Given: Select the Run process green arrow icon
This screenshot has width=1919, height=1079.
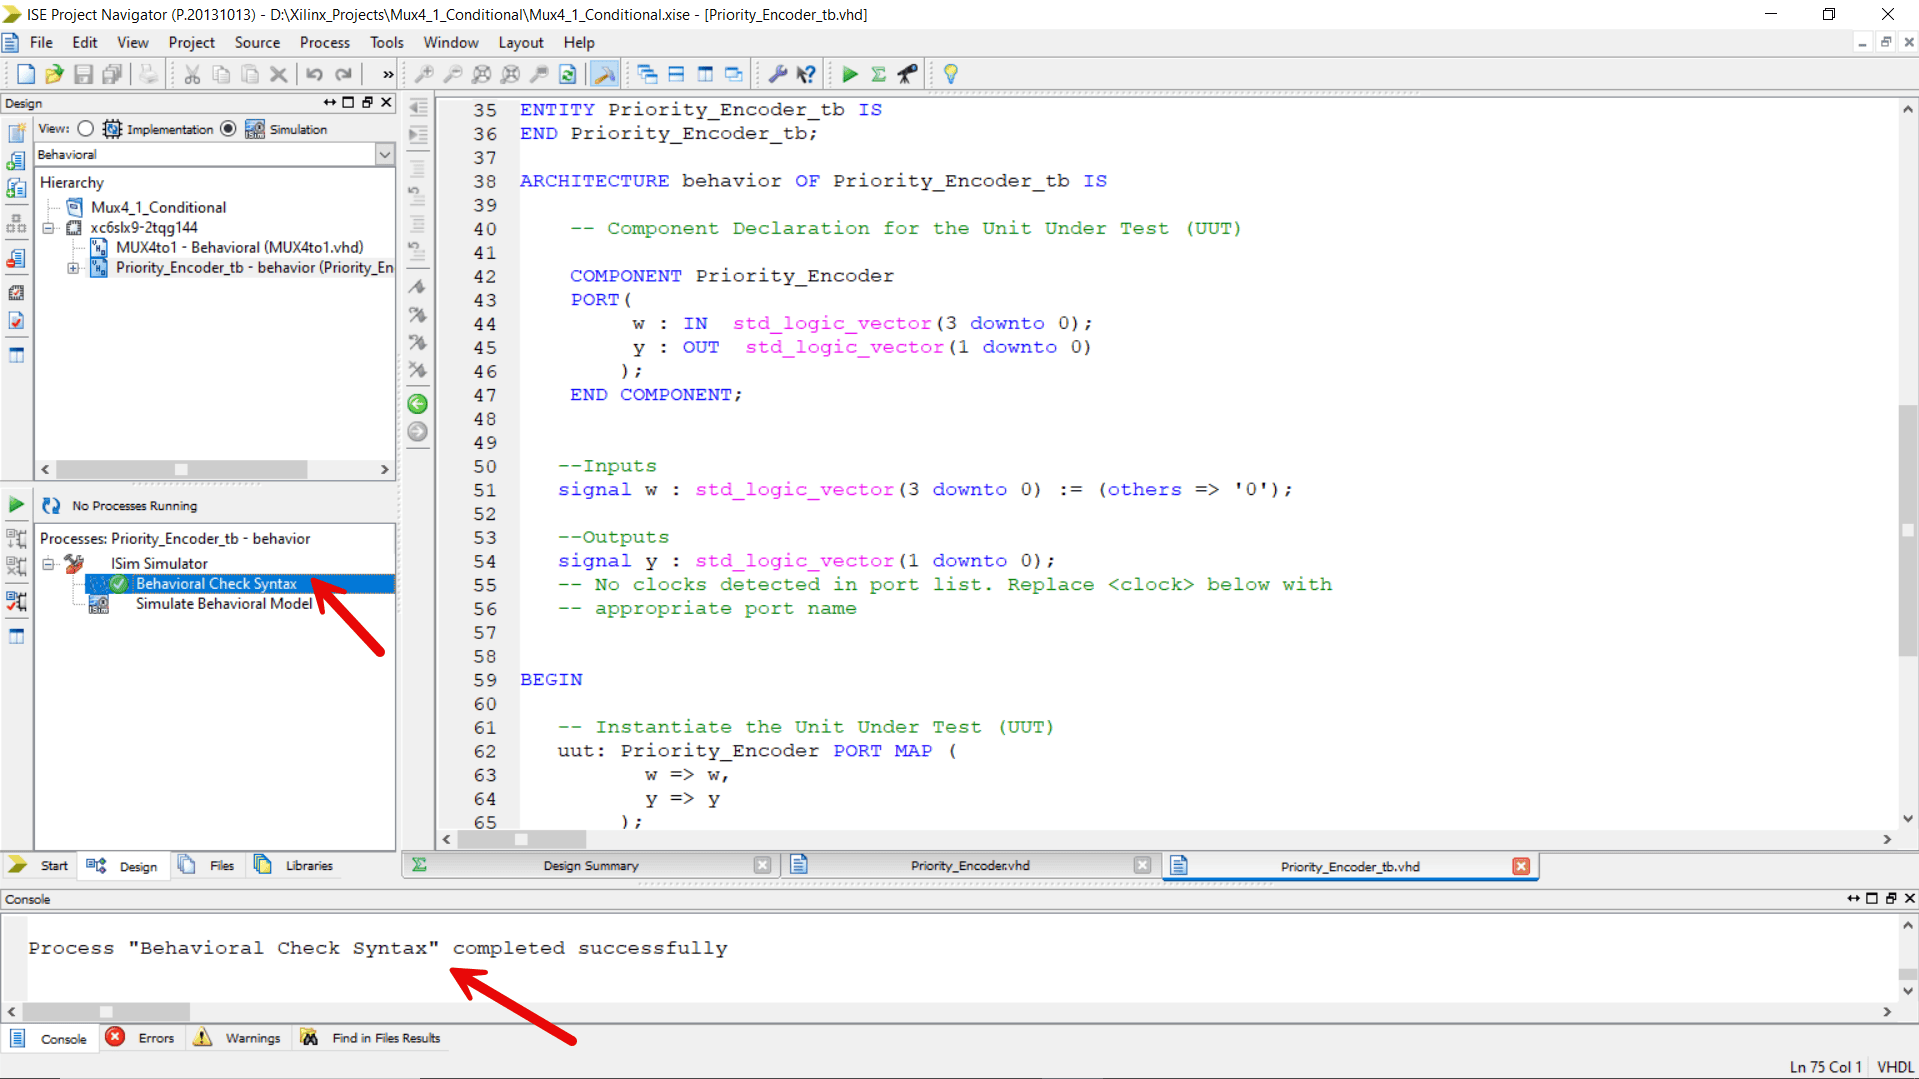Looking at the screenshot, I should pyautogui.click(x=849, y=73).
